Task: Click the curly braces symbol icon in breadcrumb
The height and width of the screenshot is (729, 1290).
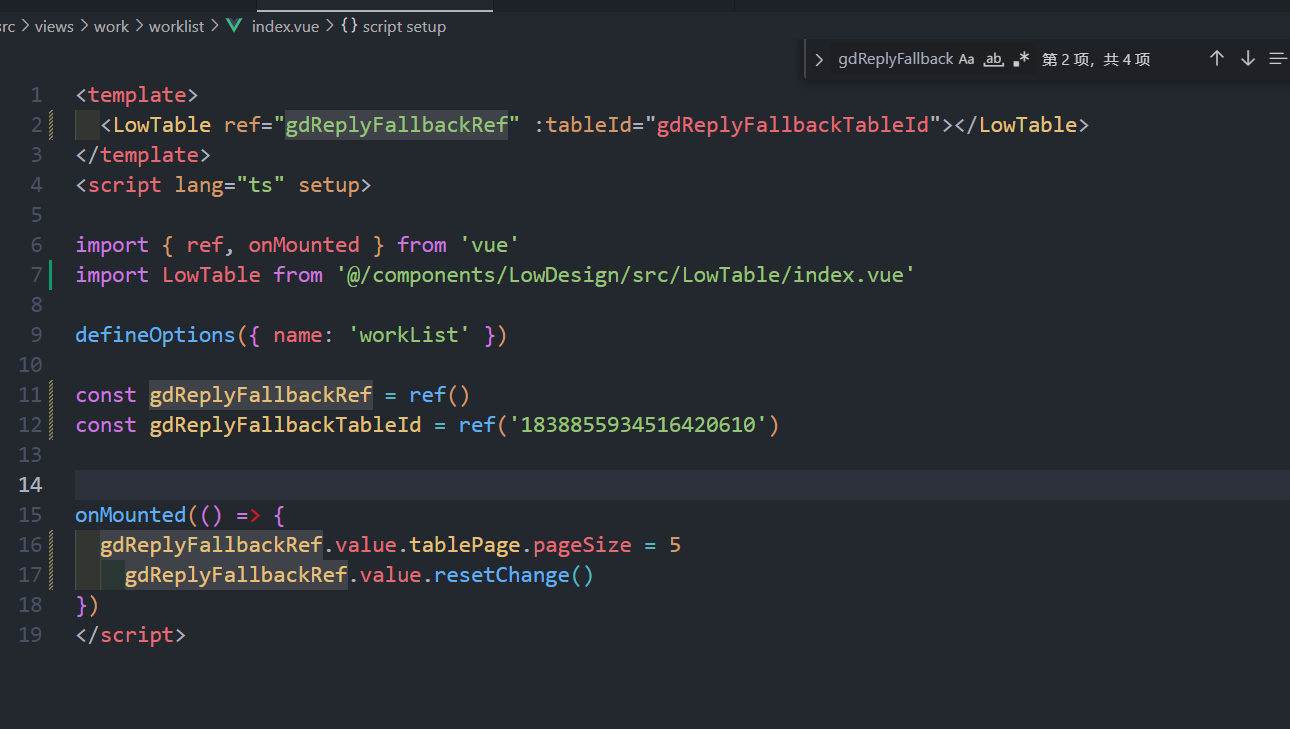Action: point(349,27)
